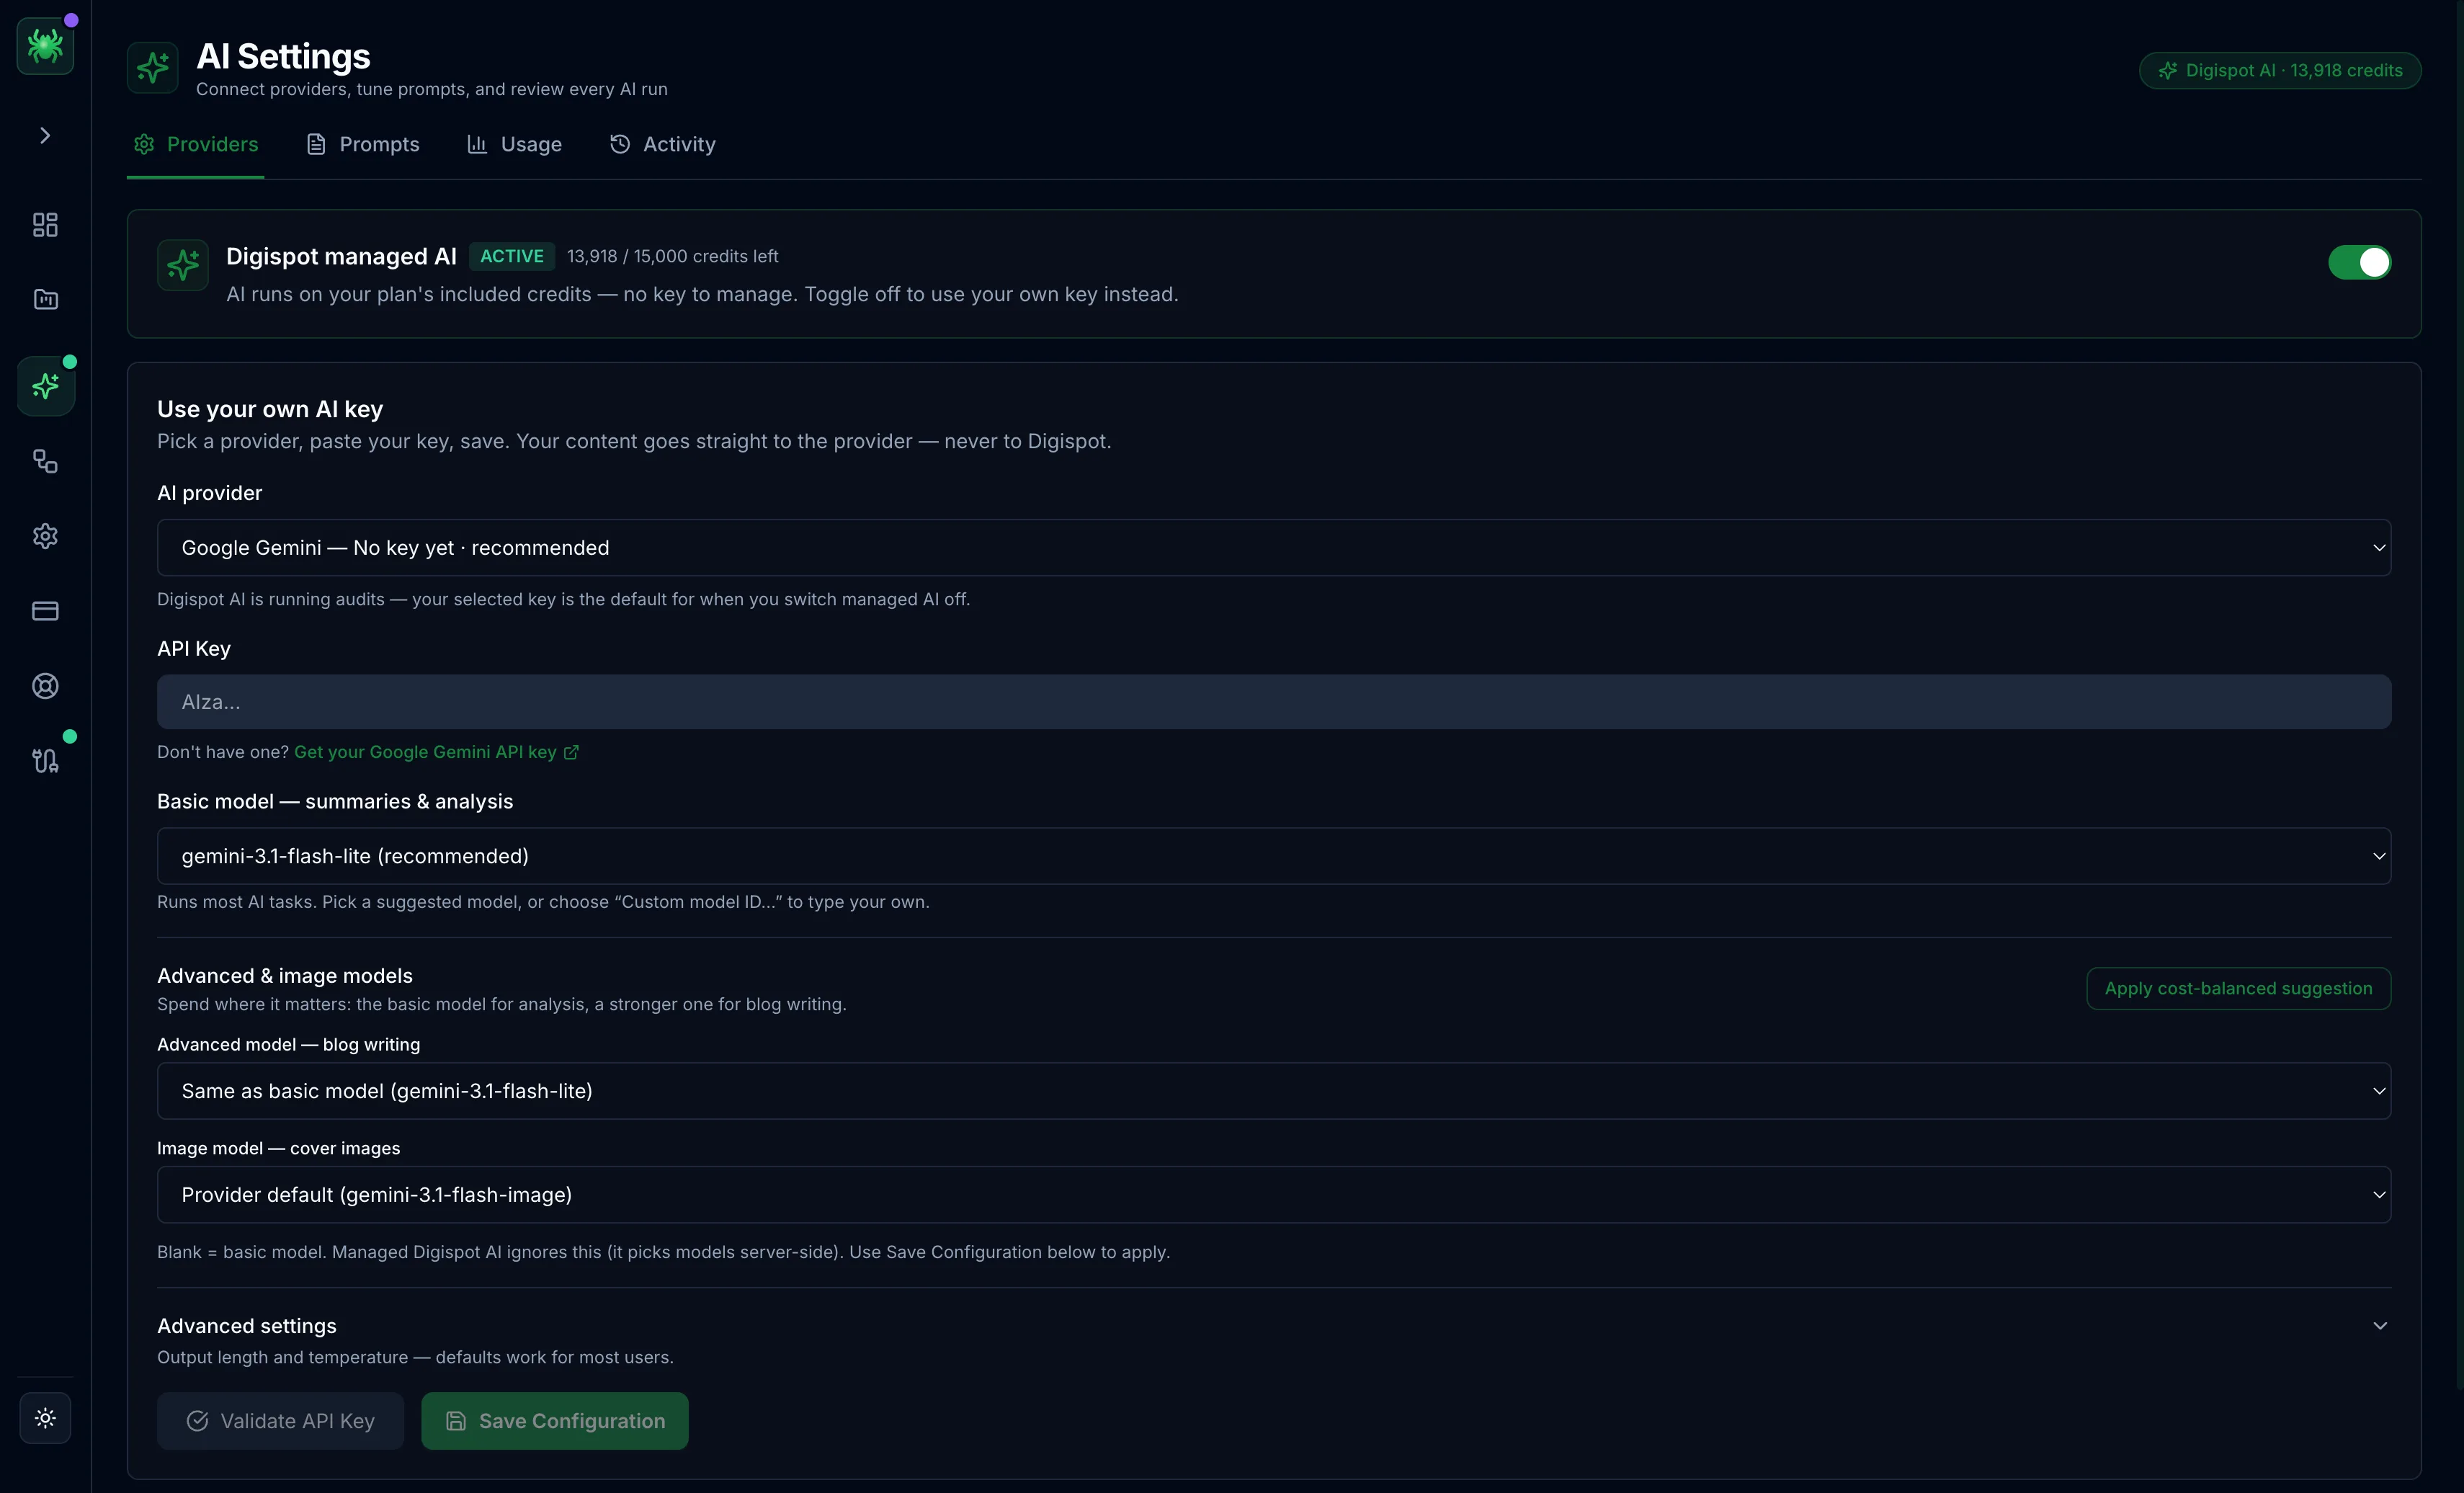Open the AI provider dropdown

1274,547
